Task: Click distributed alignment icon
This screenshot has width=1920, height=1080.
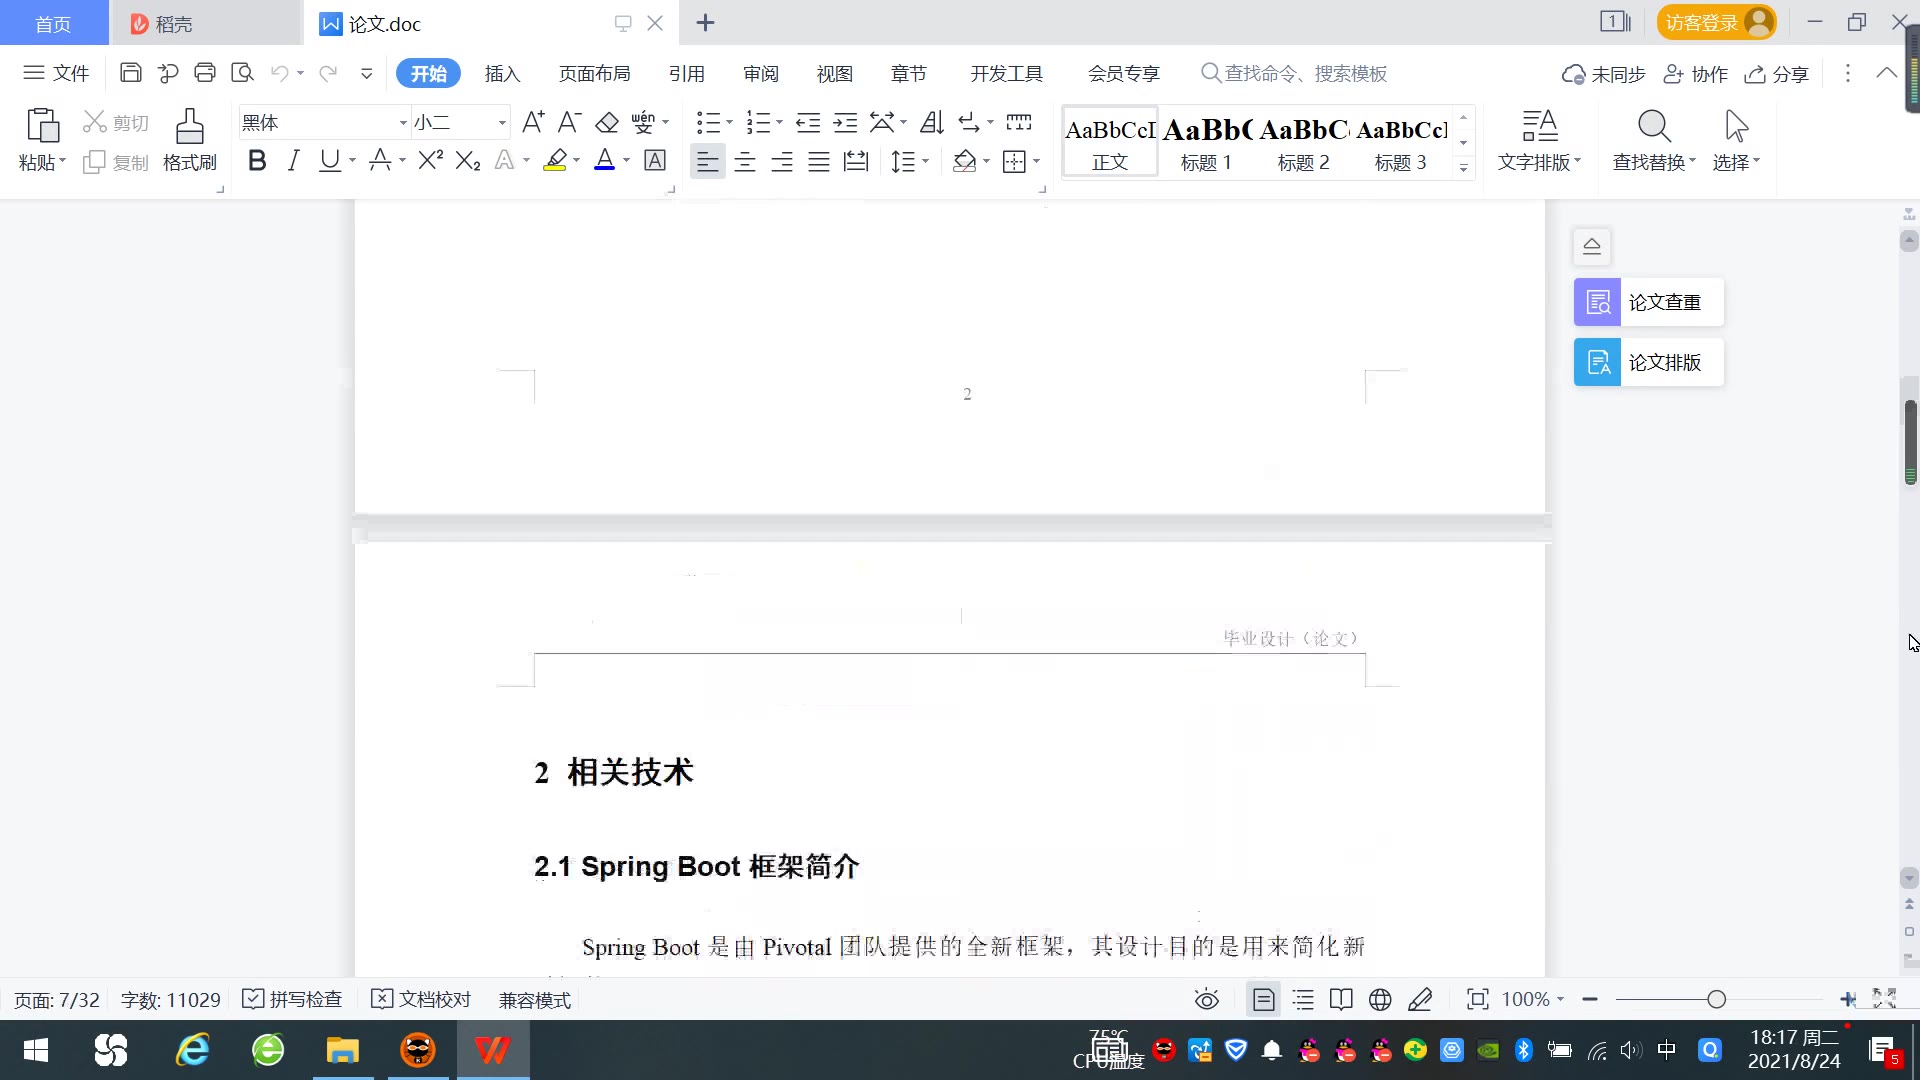Action: pyautogui.click(x=856, y=161)
